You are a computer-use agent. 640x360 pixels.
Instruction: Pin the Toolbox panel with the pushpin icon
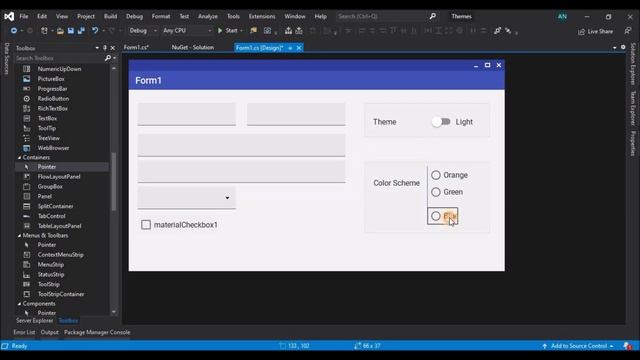tap(105, 48)
